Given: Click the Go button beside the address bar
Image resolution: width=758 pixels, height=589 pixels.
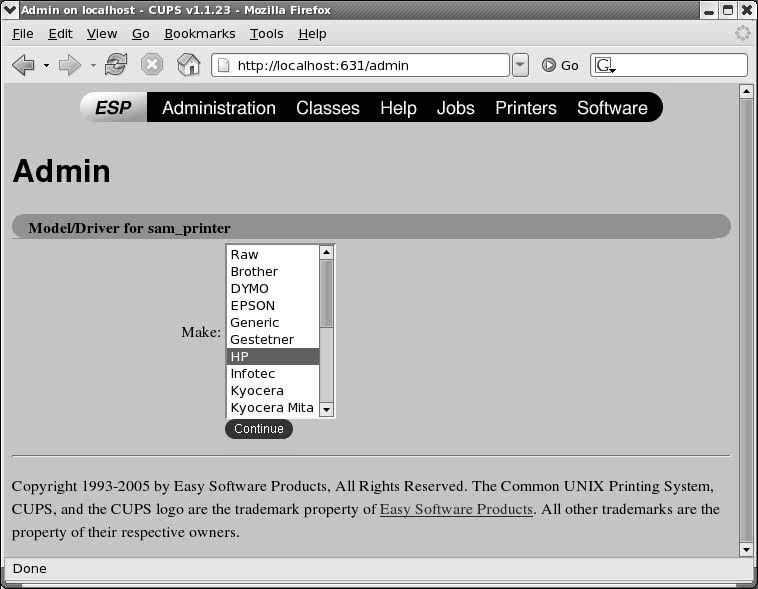Looking at the screenshot, I should point(560,65).
